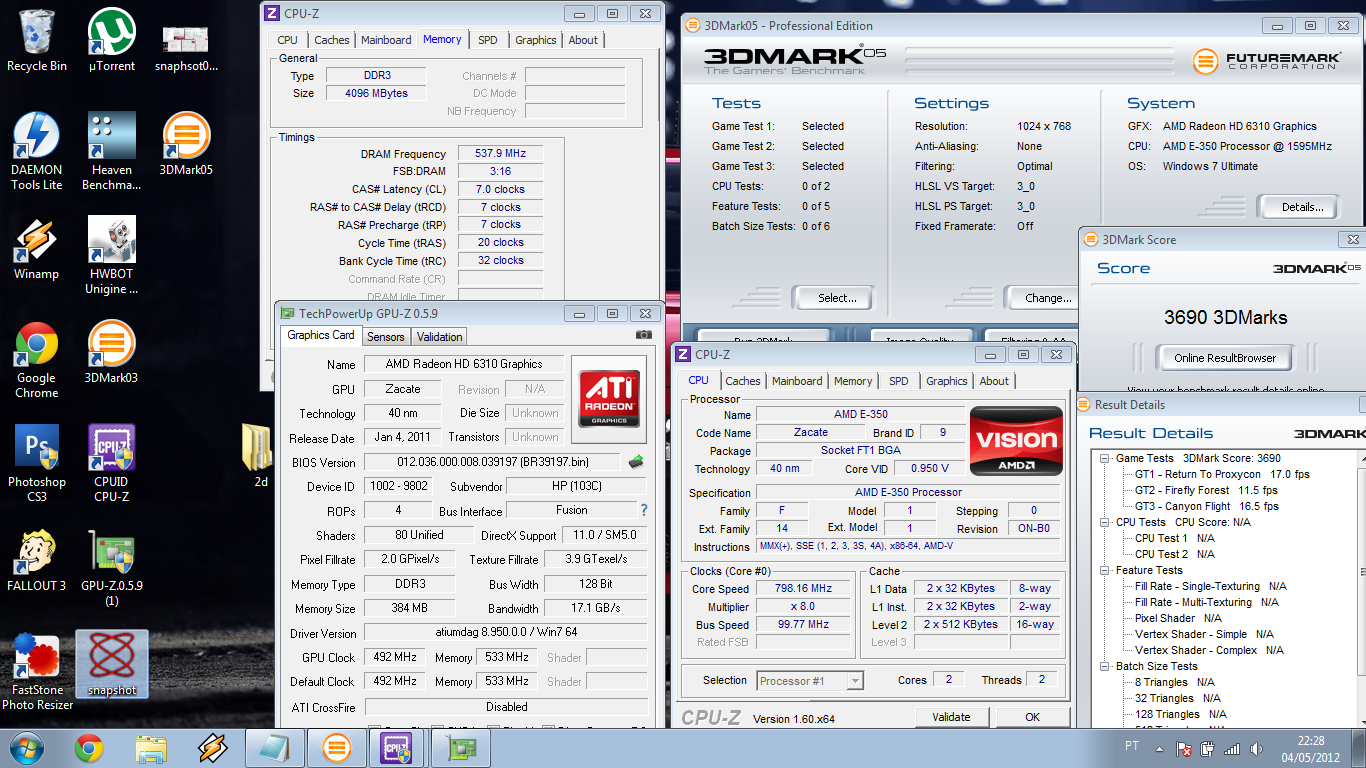Select FastStone Photo Resizer desktop icon

pos(37,672)
